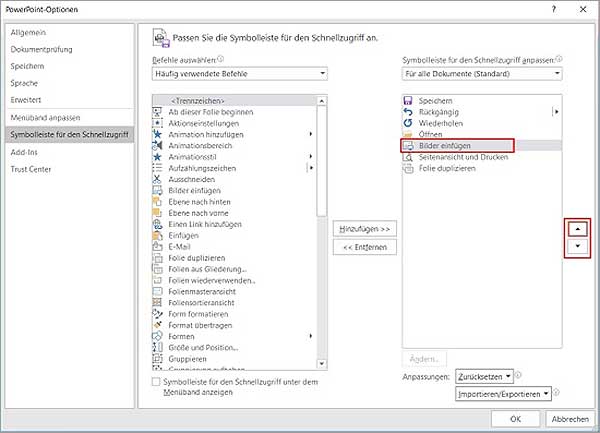Image resolution: width=600 pixels, height=433 pixels.
Task: Open the Allgemein options category
Action: 28,33
